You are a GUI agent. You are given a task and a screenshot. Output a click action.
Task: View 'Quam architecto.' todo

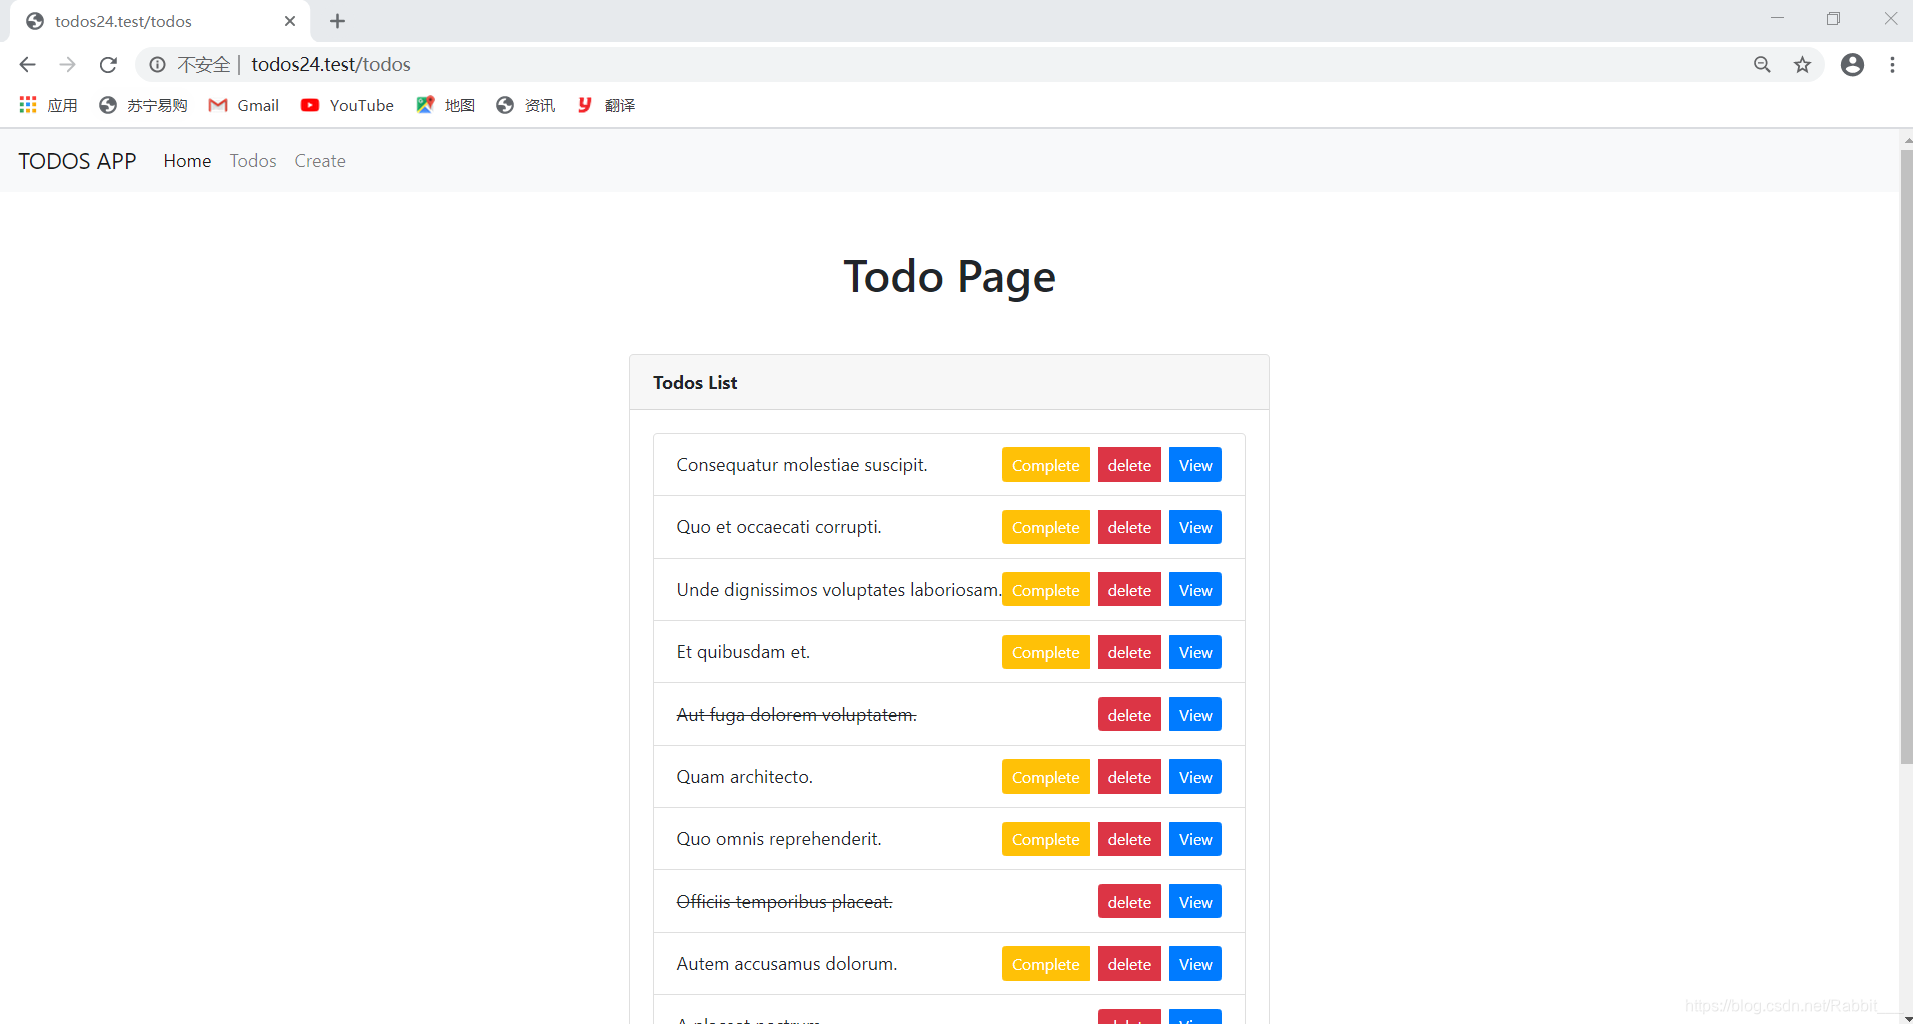tap(1195, 777)
